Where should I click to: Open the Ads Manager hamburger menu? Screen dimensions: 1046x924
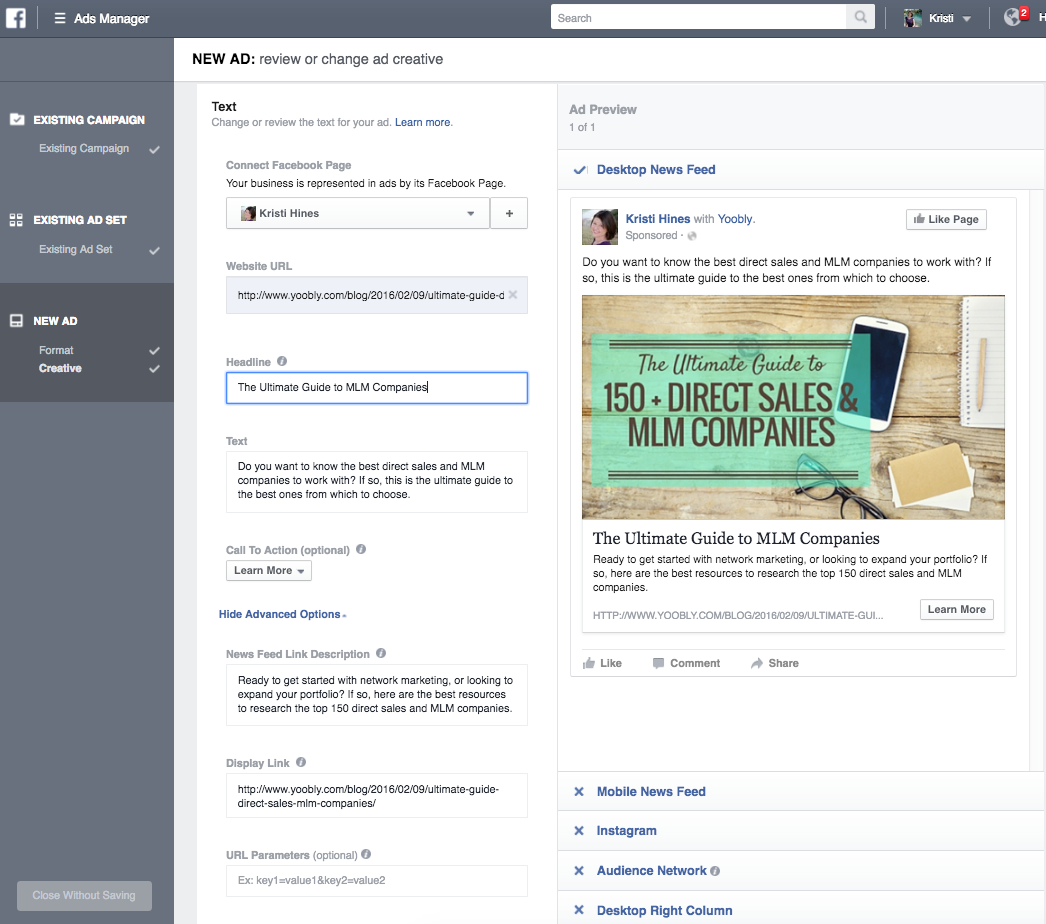tap(59, 18)
